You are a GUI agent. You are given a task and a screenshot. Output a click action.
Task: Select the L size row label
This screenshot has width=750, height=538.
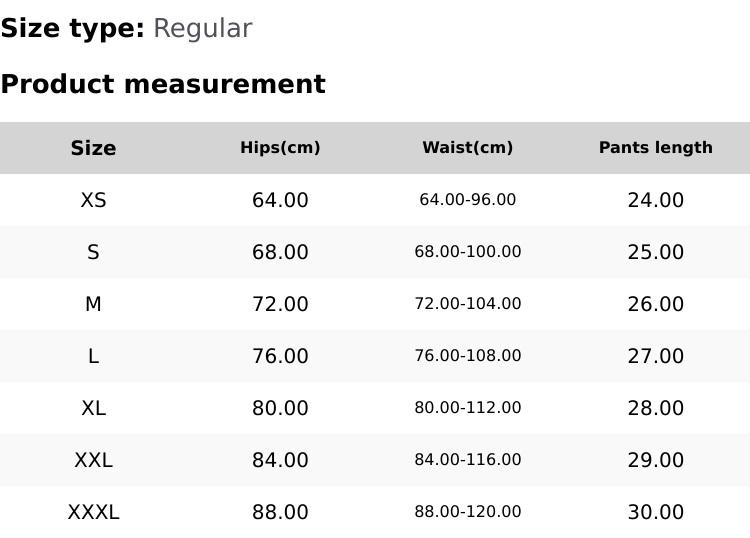tap(93, 356)
